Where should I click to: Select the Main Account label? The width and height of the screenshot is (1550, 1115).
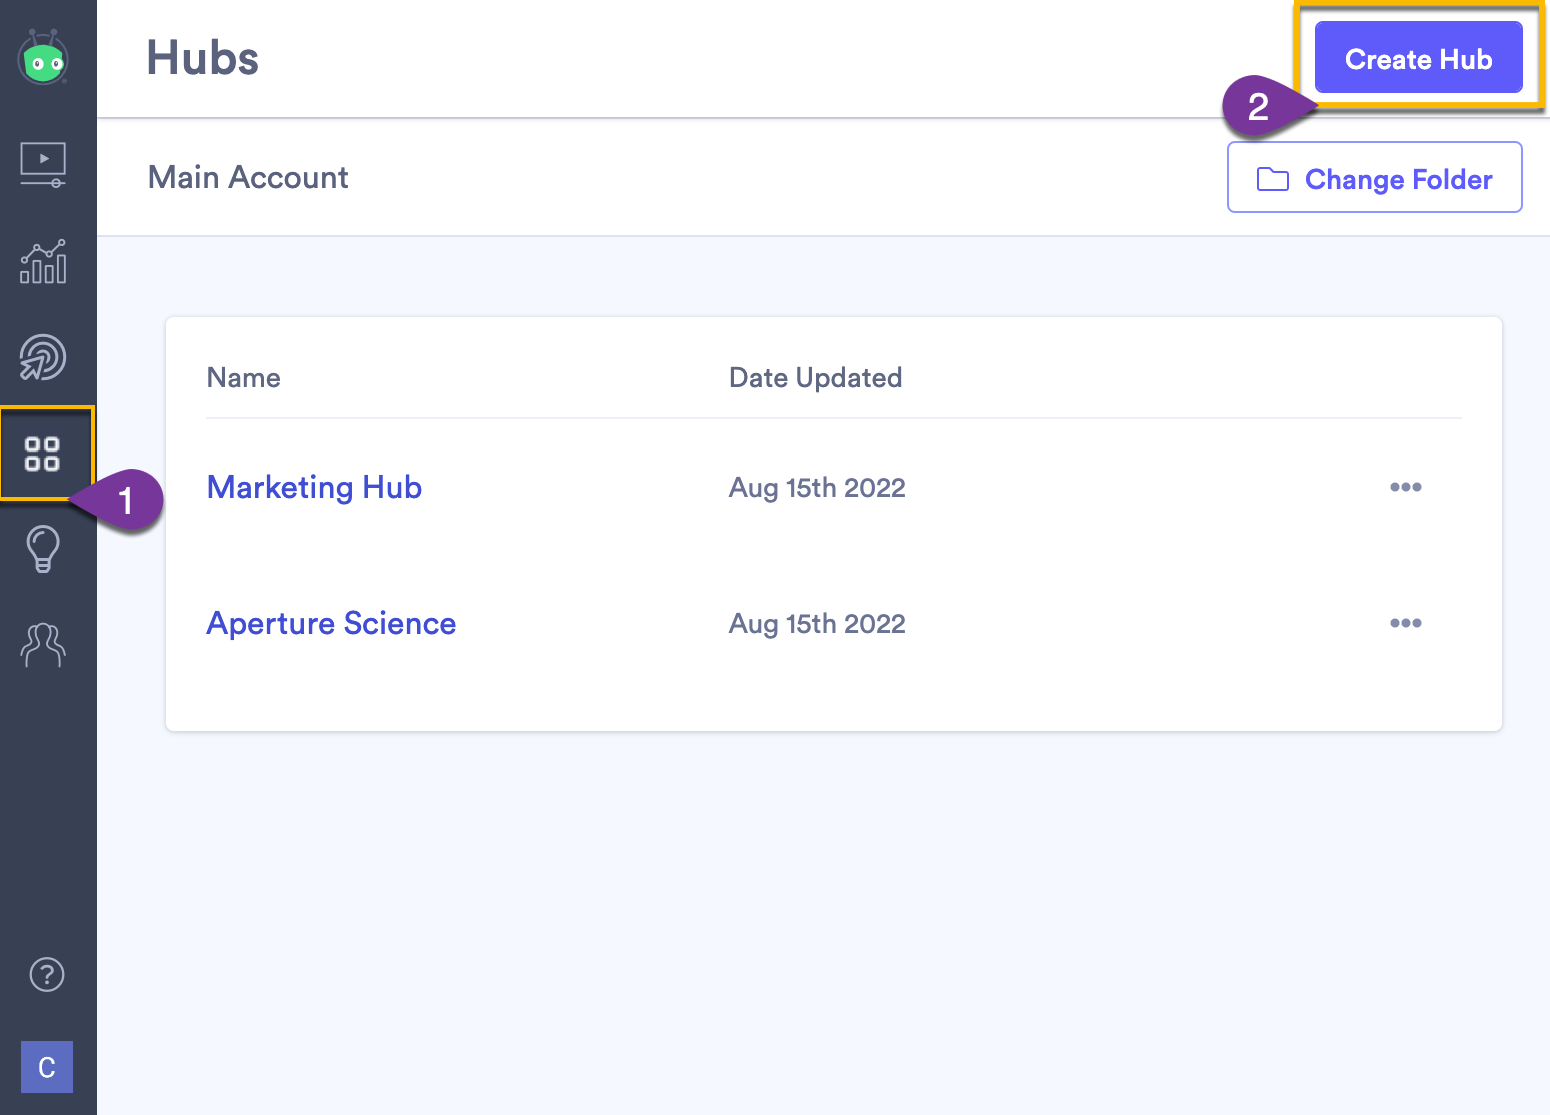coord(248,177)
